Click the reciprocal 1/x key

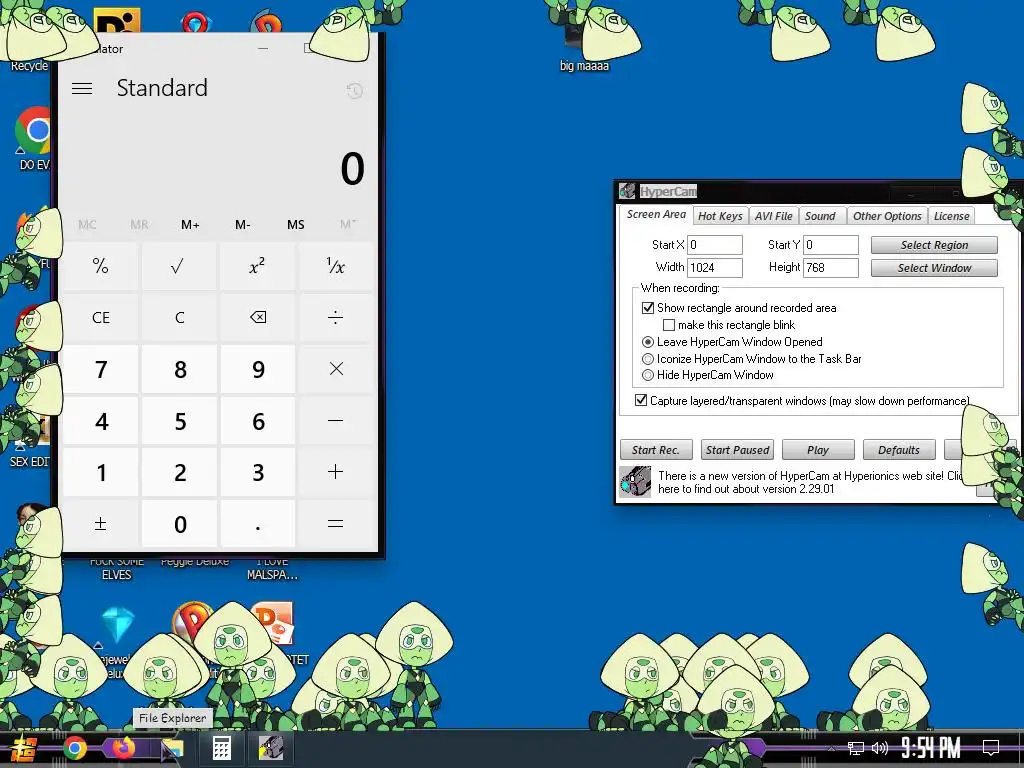(x=336, y=266)
